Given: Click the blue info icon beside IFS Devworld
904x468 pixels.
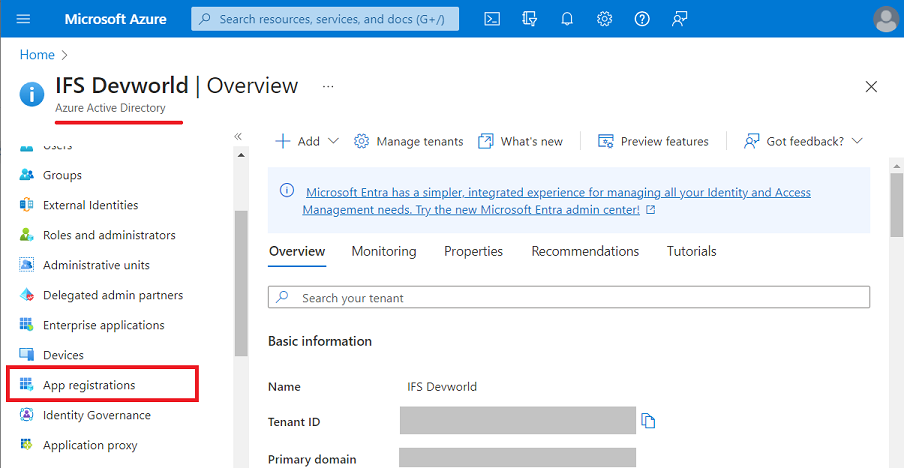Looking at the screenshot, I should pos(32,94).
